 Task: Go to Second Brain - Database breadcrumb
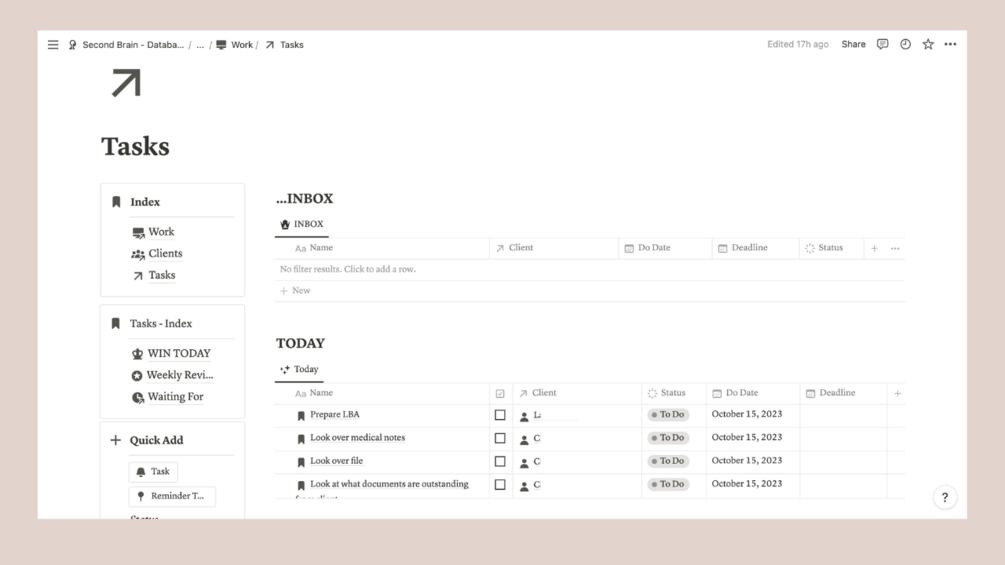[133, 45]
